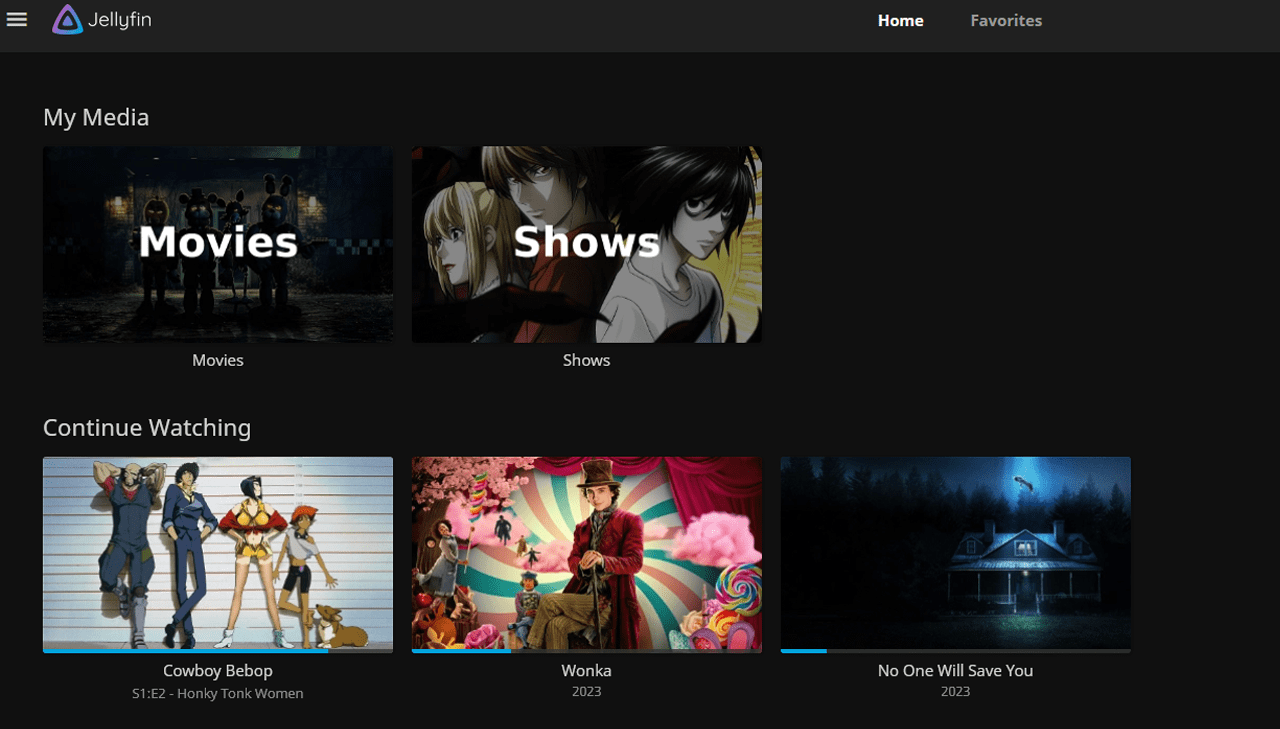The image size is (1280, 729).
Task: Switch to the Home tab
Action: (900, 21)
